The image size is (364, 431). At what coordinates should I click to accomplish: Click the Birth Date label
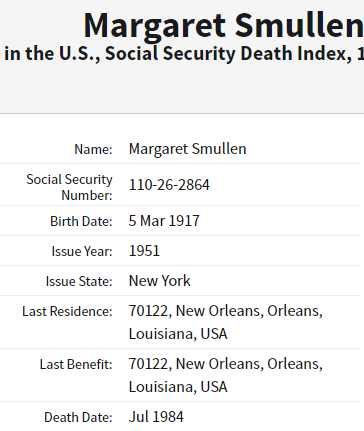81,221
